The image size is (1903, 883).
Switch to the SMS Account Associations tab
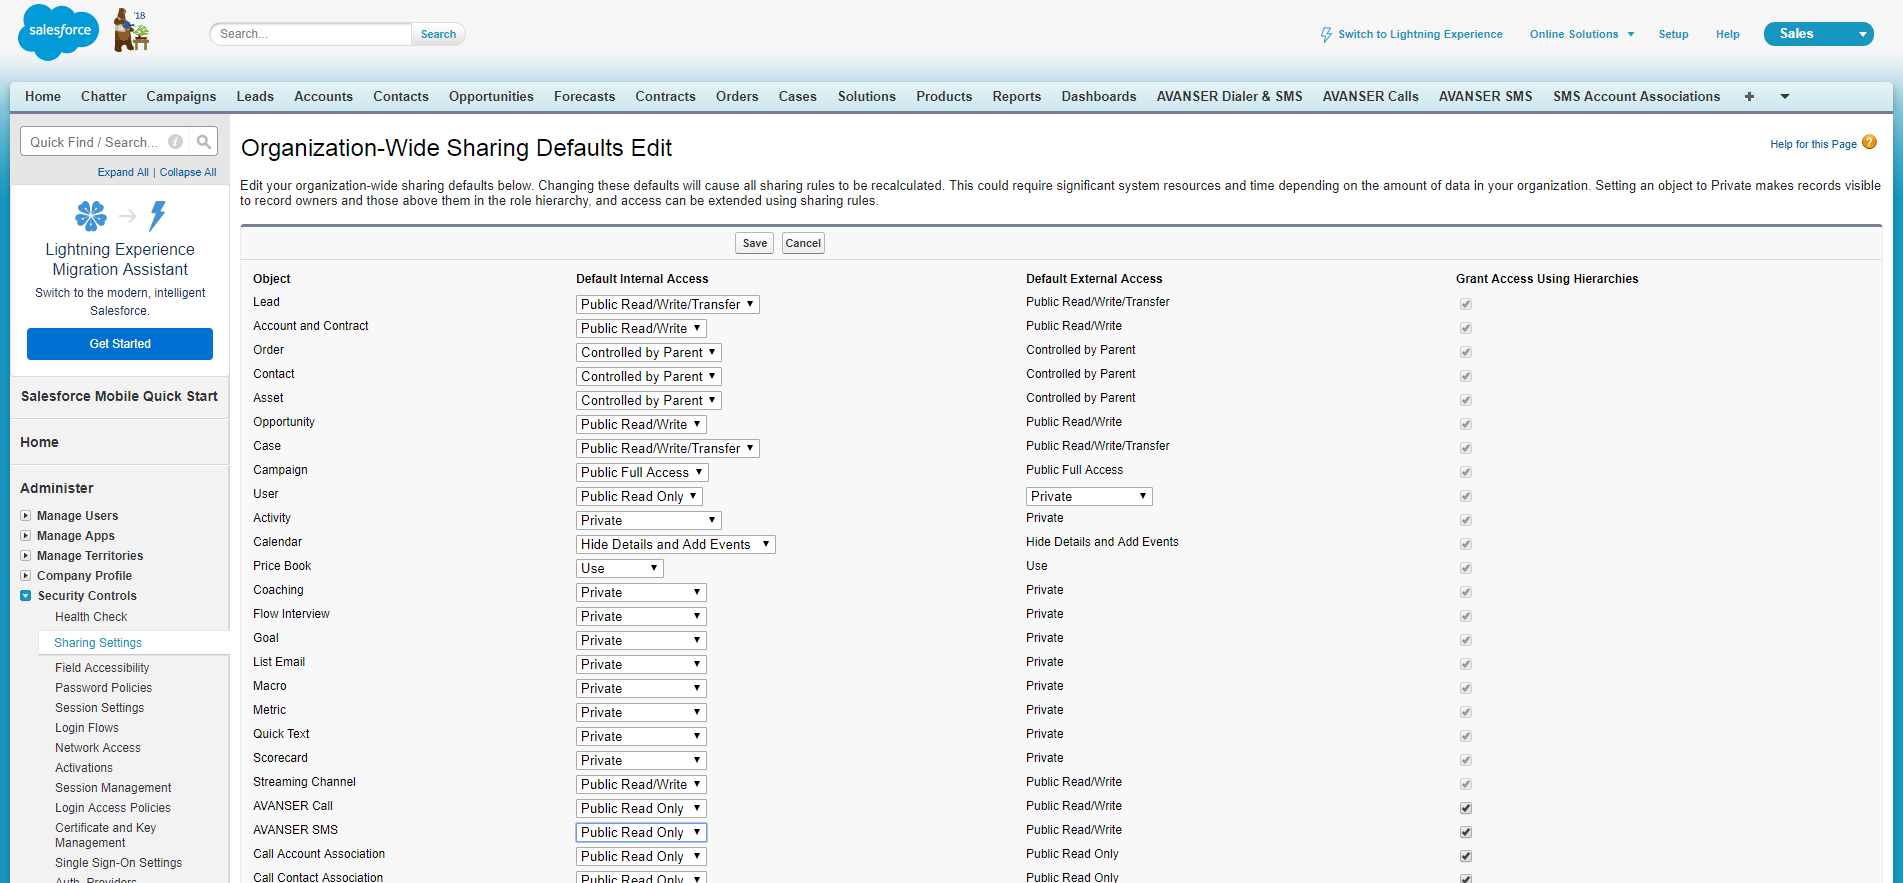click(x=1636, y=97)
